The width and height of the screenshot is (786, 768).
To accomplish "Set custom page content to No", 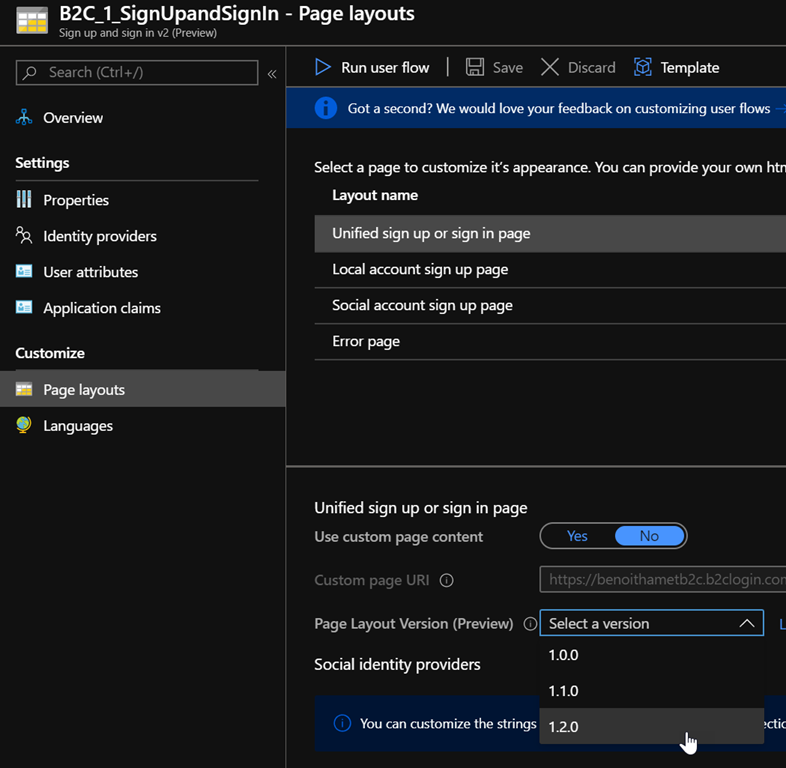I will [649, 536].
